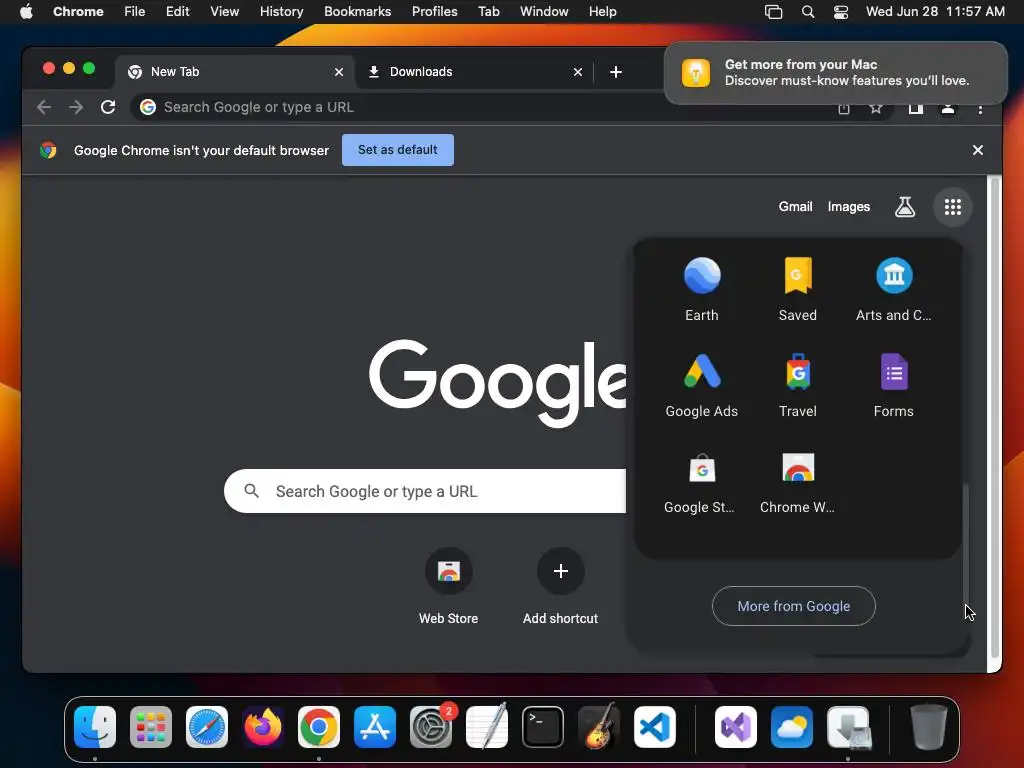Go forward to next page
The height and width of the screenshot is (768, 1024).
76,107
